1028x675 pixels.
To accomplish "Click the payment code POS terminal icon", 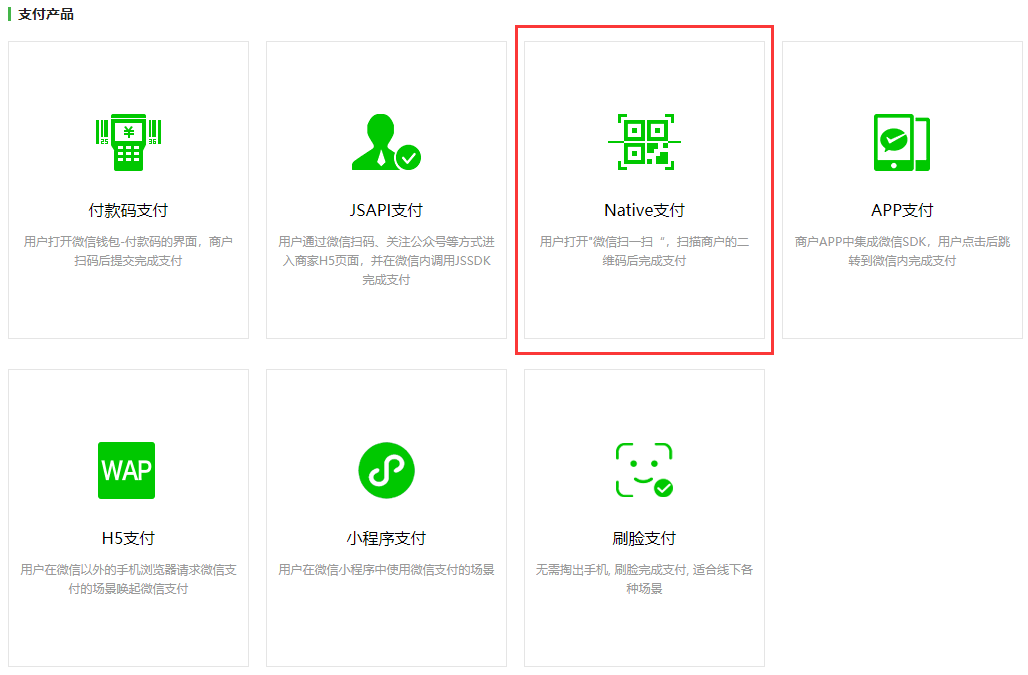I will [128, 142].
